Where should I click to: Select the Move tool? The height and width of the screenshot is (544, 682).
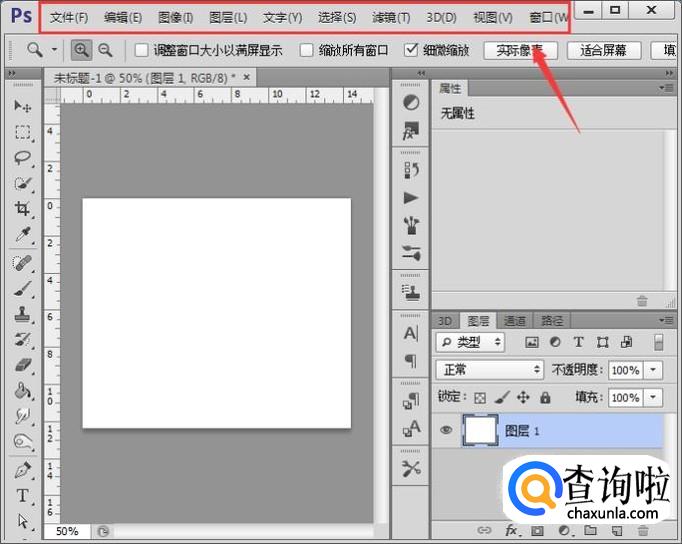(22, 106)
